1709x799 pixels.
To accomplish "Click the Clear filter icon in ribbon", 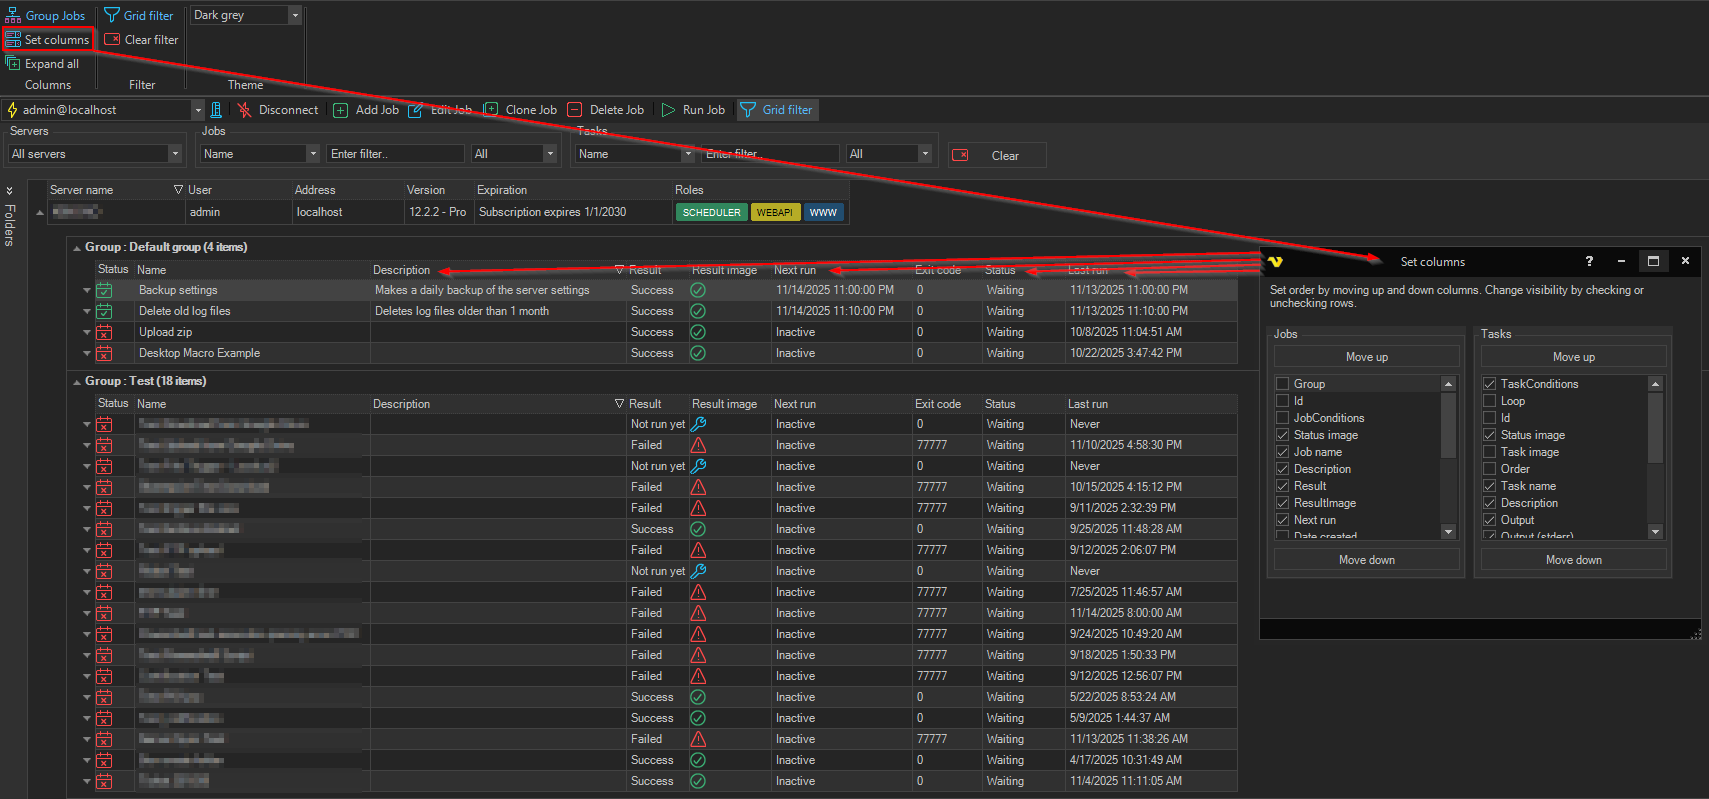I will [112, 40].
